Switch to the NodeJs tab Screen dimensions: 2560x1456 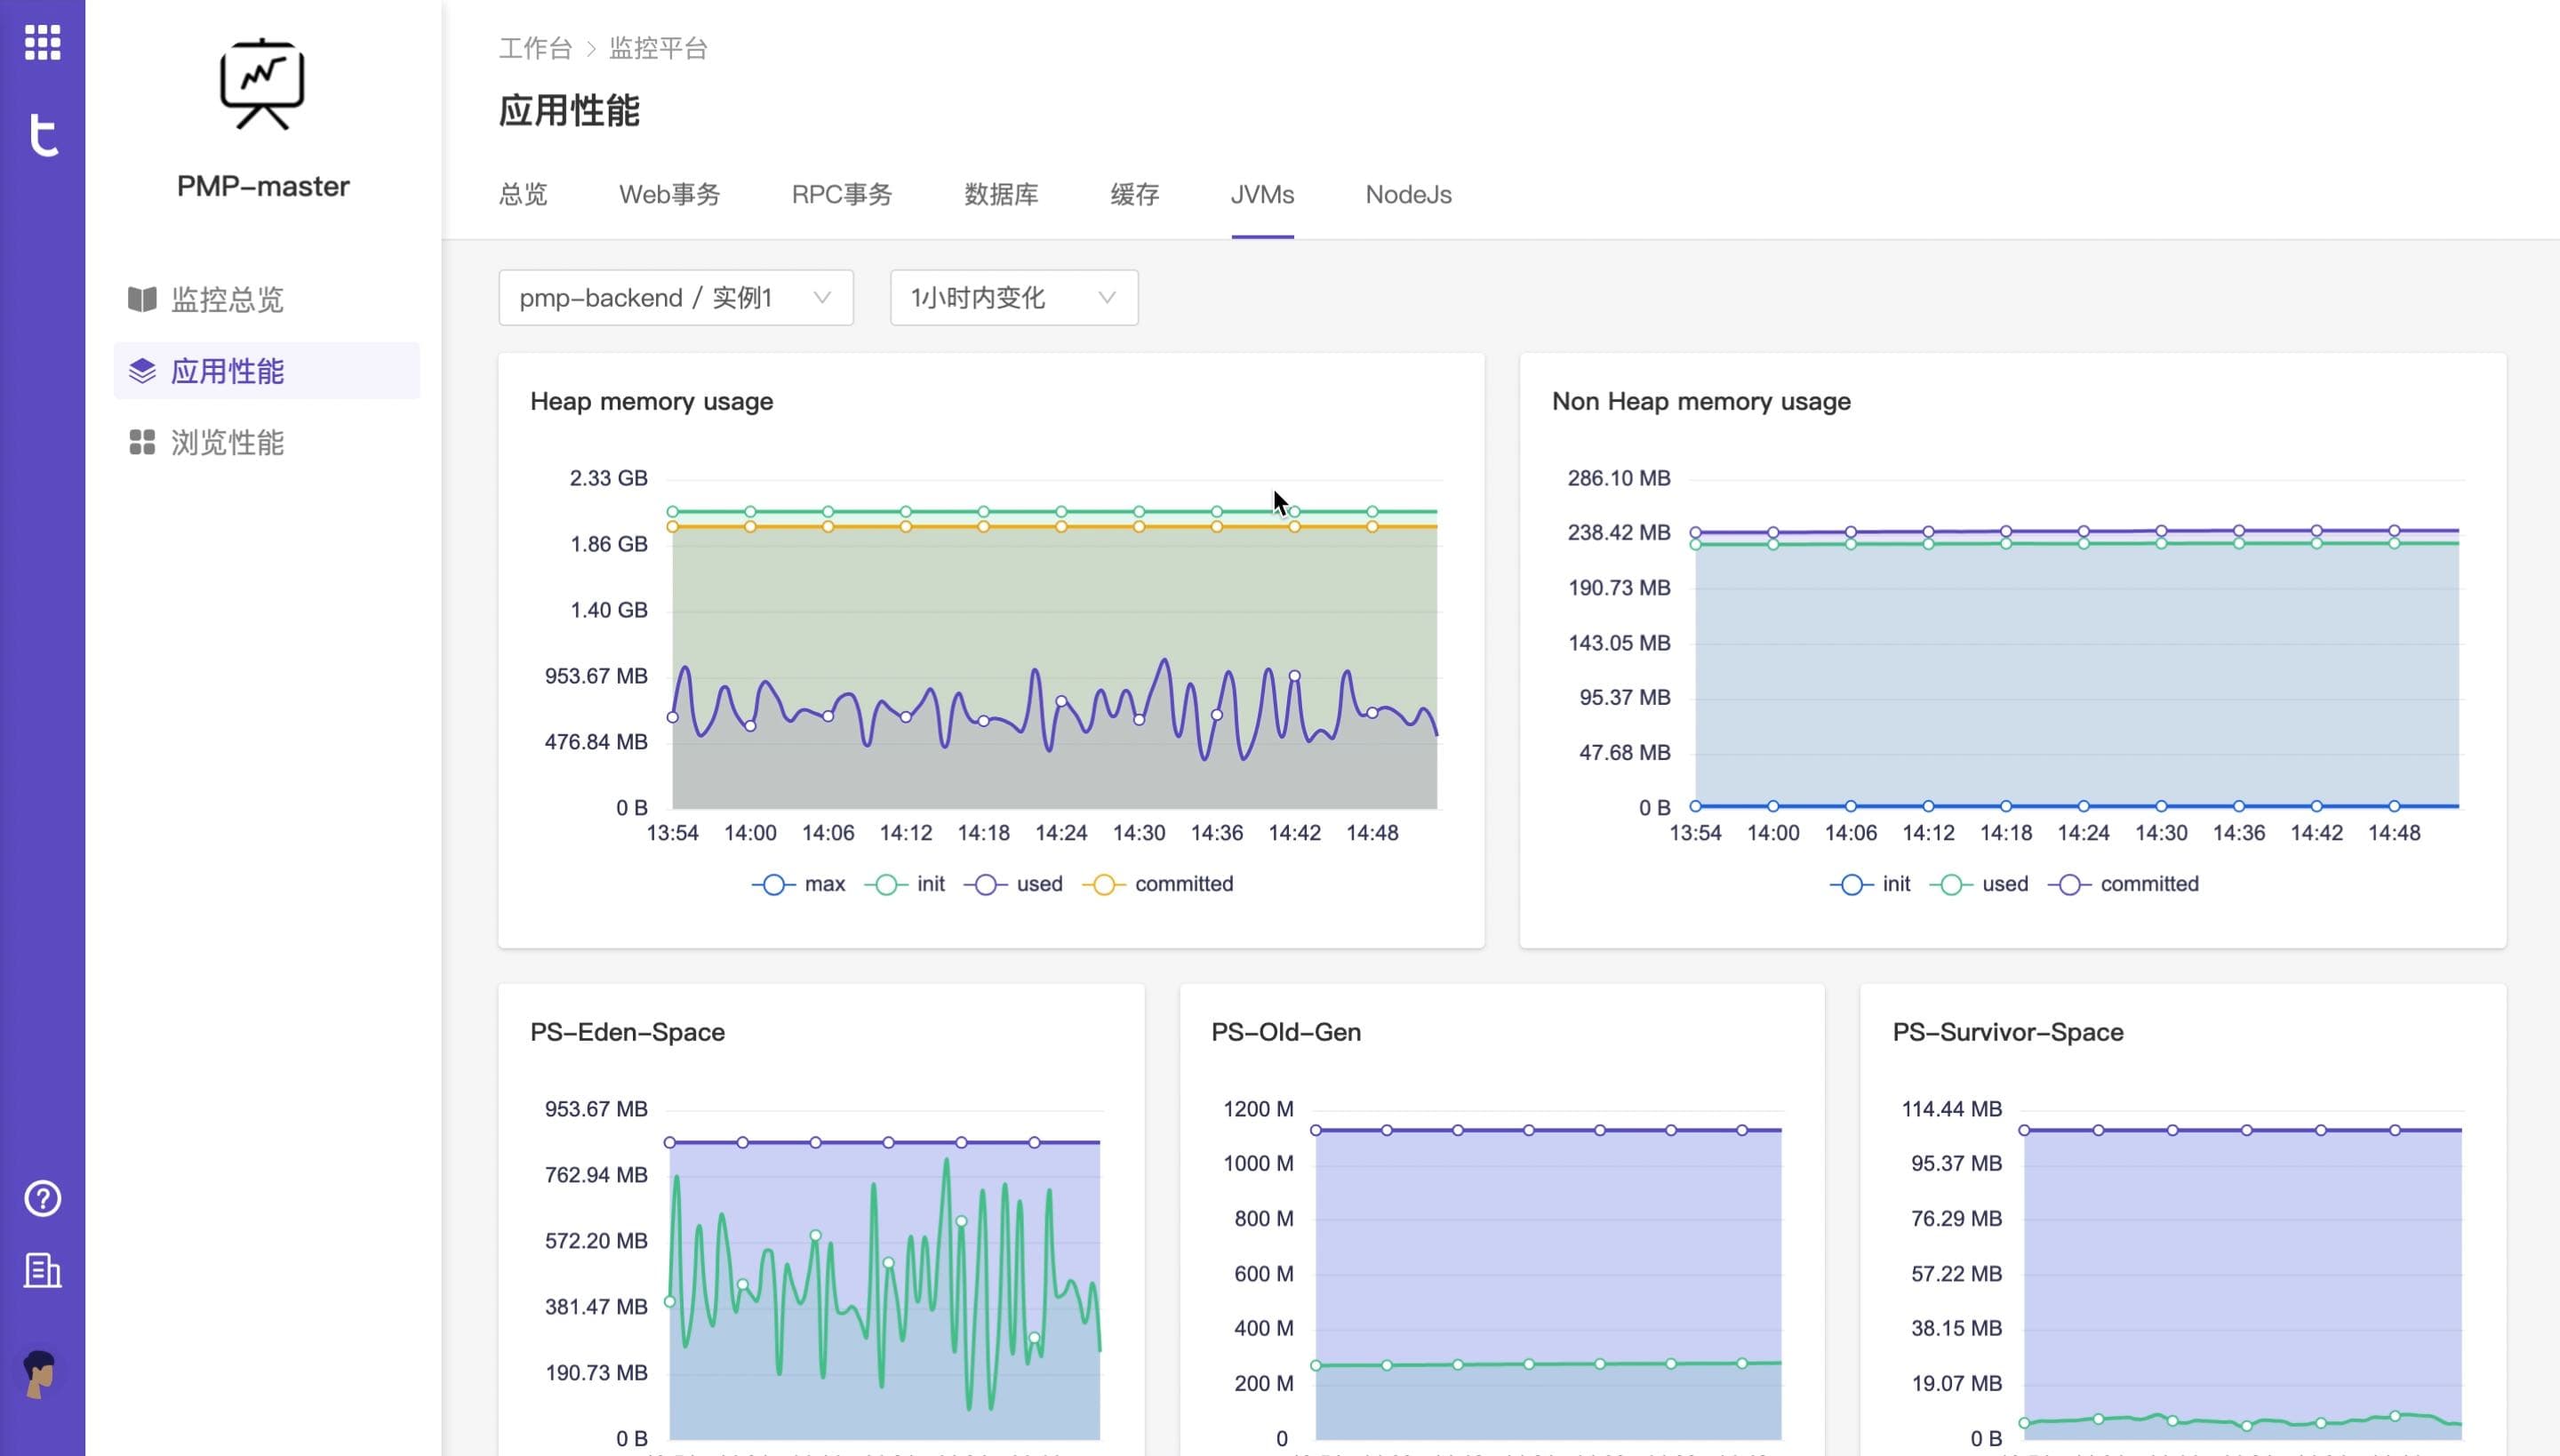(1408, 195)
